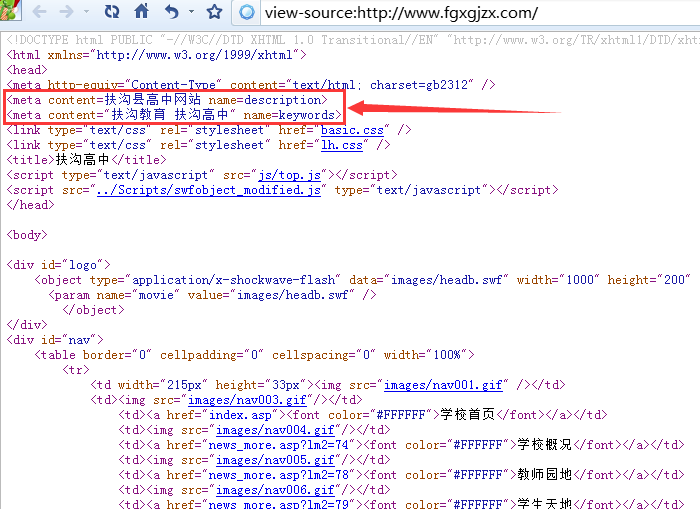
Task: Click the <div id="logo"> line
Action: (x=58, y=265)
